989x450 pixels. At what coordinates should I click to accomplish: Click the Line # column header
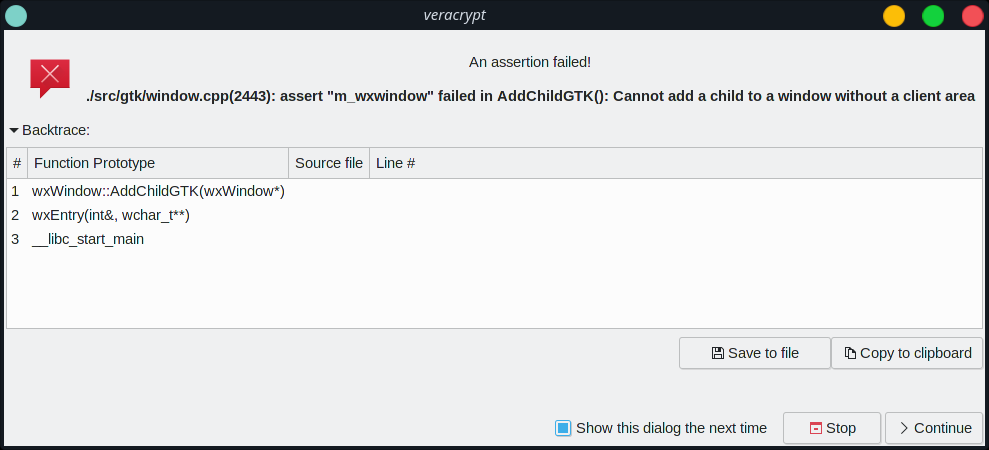pos(676,163)
